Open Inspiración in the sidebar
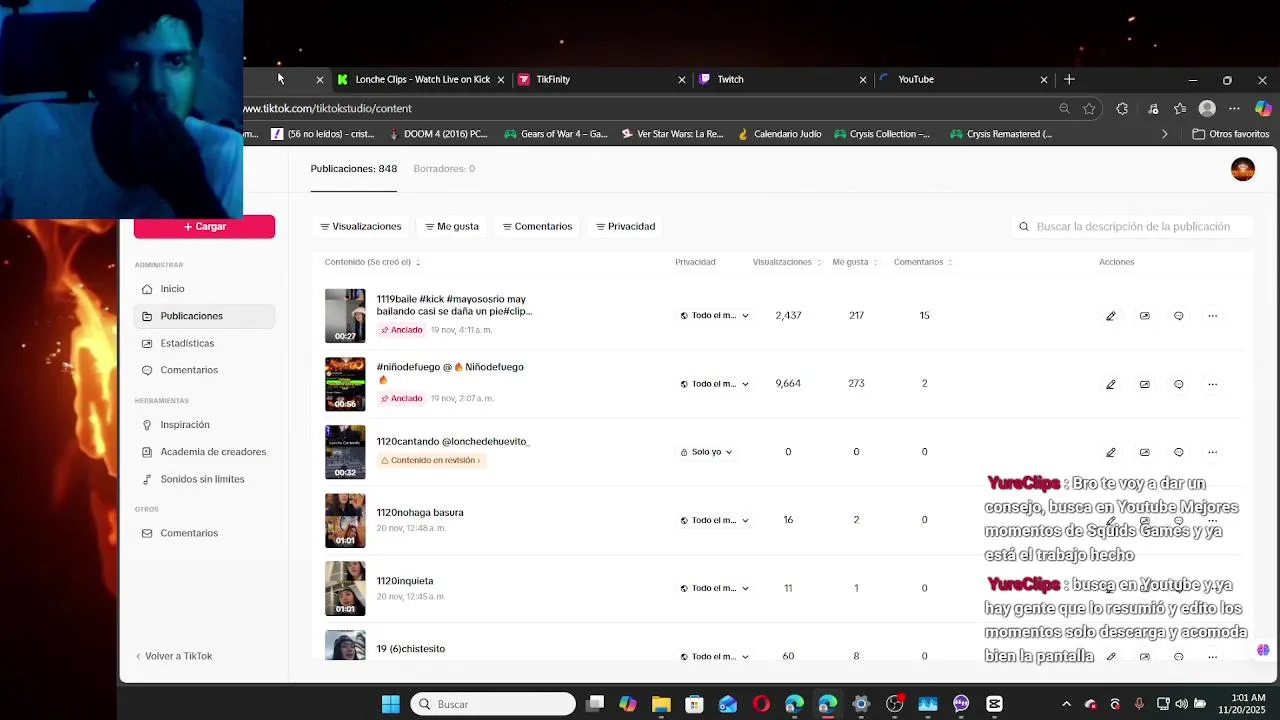Screen dimensions: 1280x720 point(204,425)
